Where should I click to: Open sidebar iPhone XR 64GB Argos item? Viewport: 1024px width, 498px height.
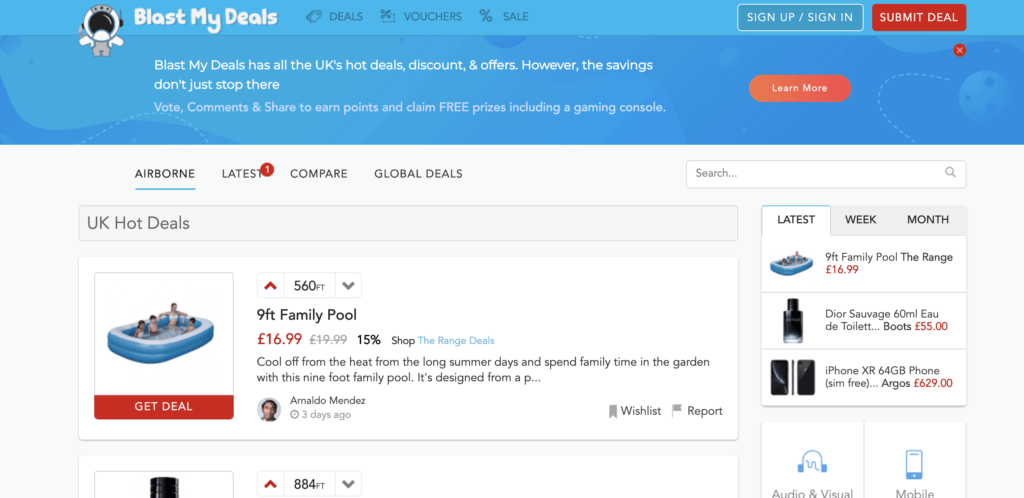(x=889, y=377)
